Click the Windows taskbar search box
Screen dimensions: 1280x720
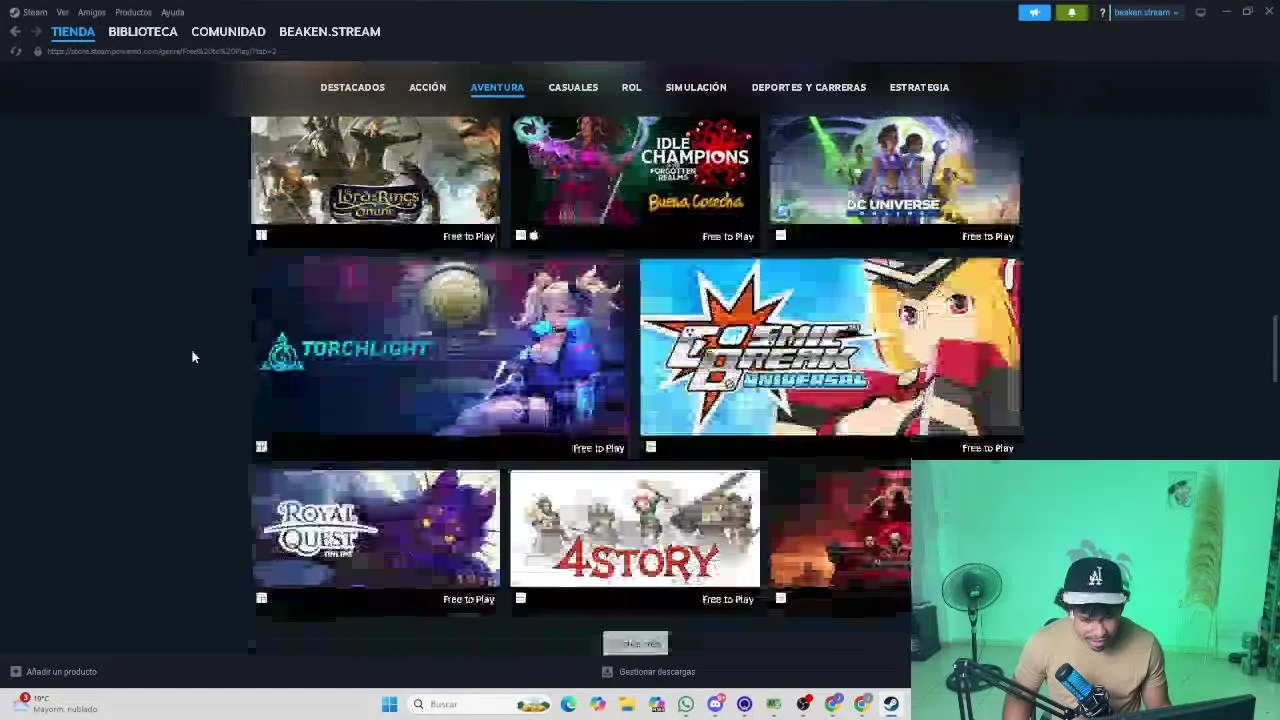tap(479, 704)
